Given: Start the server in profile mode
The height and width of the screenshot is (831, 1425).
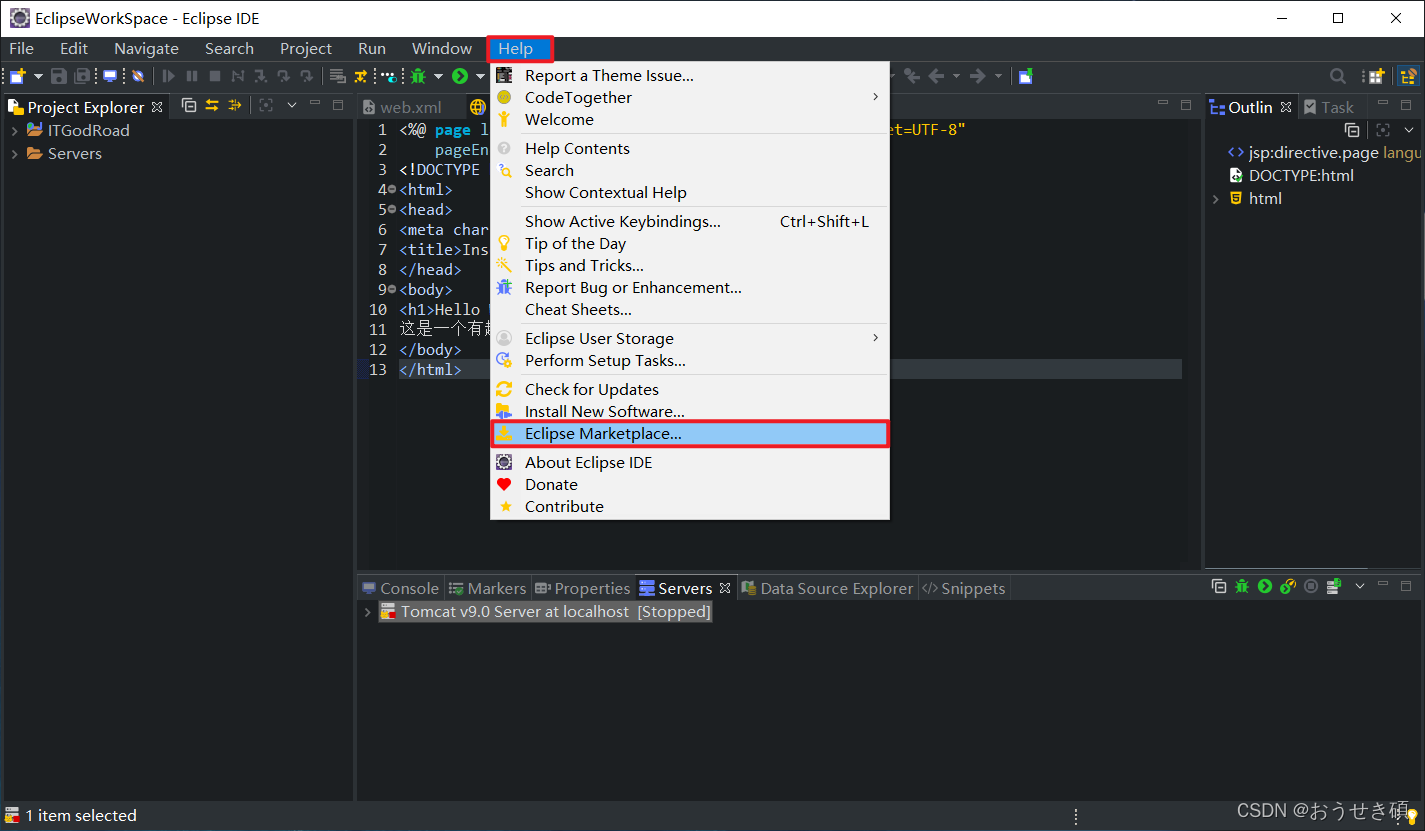Looking at the screenshot, I should pyautogui.click(x=1288, y=587).
